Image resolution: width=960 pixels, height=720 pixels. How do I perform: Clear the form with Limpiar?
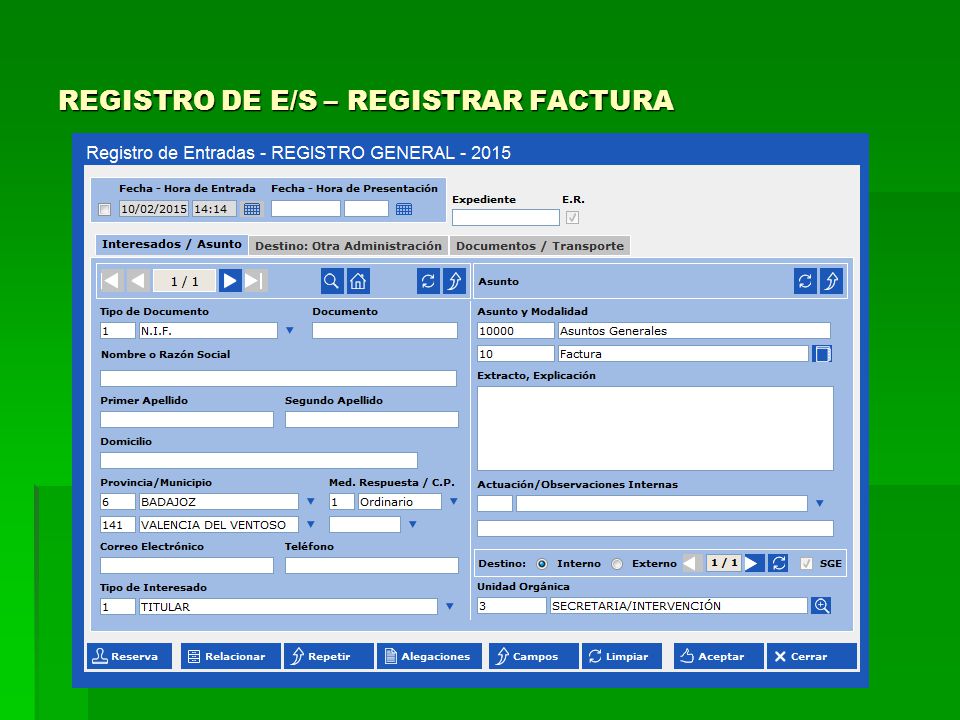(622, 656)
